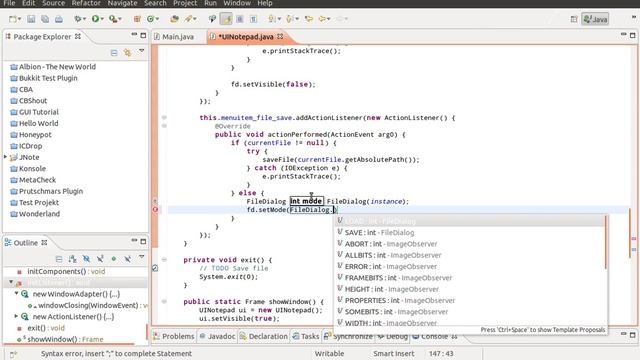The image size is (640, 360).
Task: Click Collapse All in Package Explorer
Action: tap(114, 53)
